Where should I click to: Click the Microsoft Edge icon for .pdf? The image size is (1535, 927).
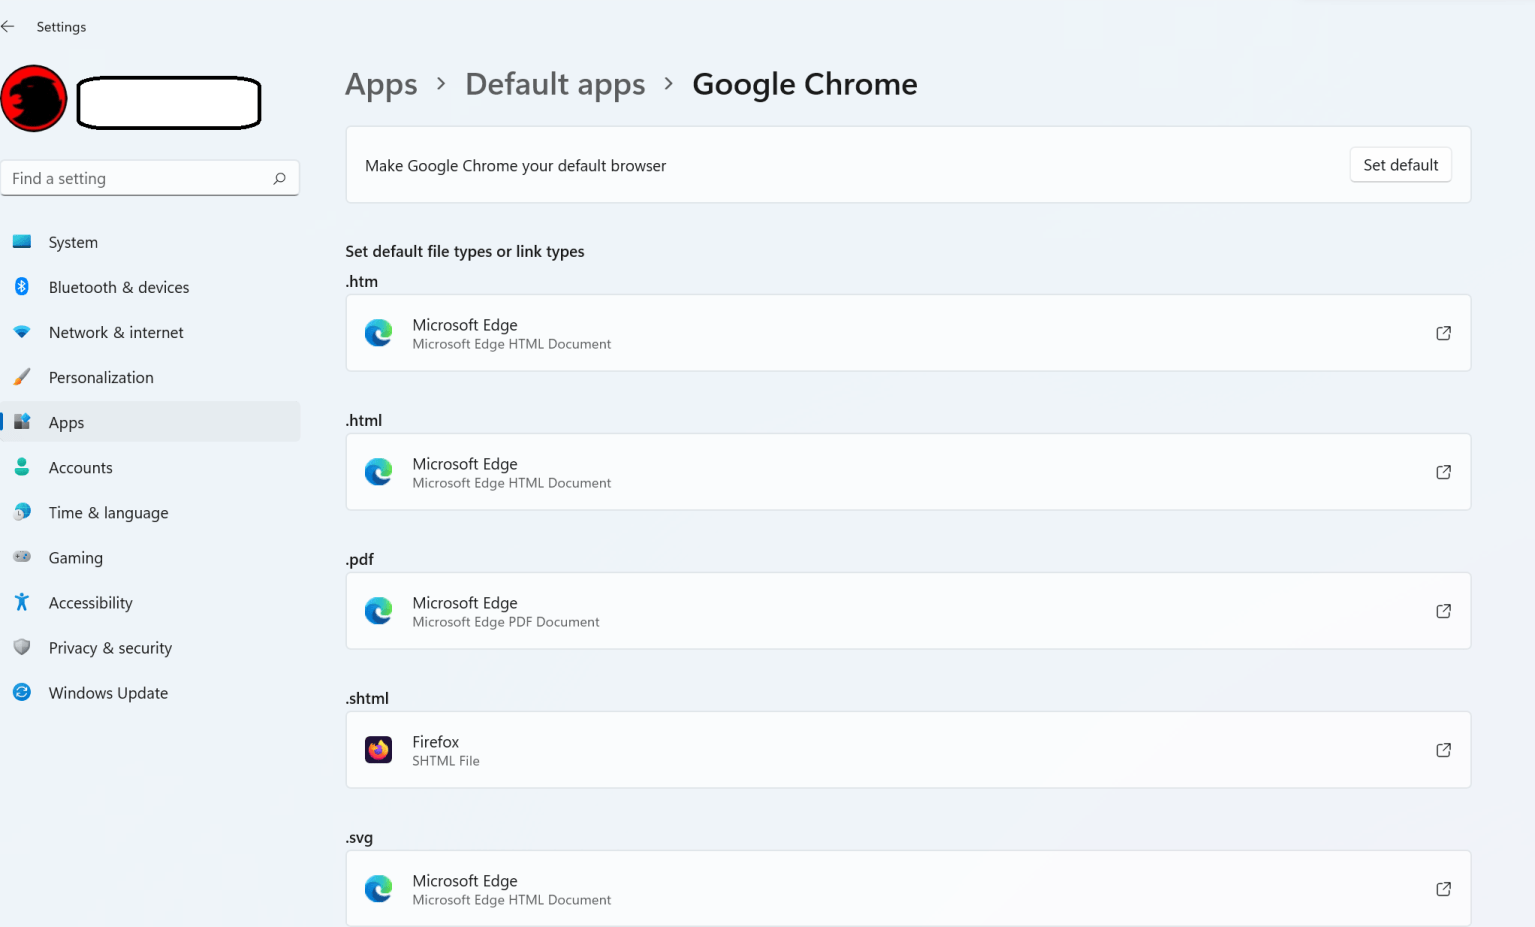pos(378,610)
